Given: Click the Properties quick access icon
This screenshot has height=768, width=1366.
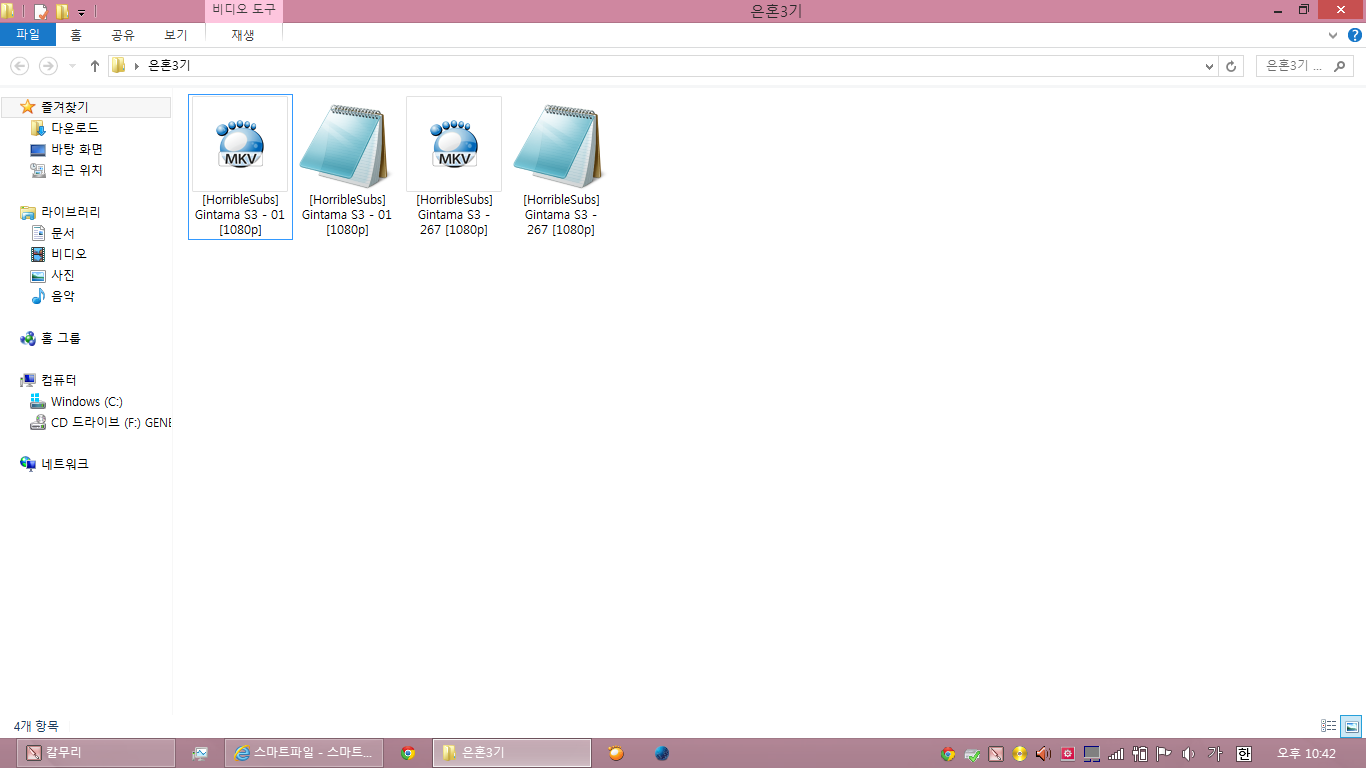Looking at the screenshot, I should coord(41,12).
